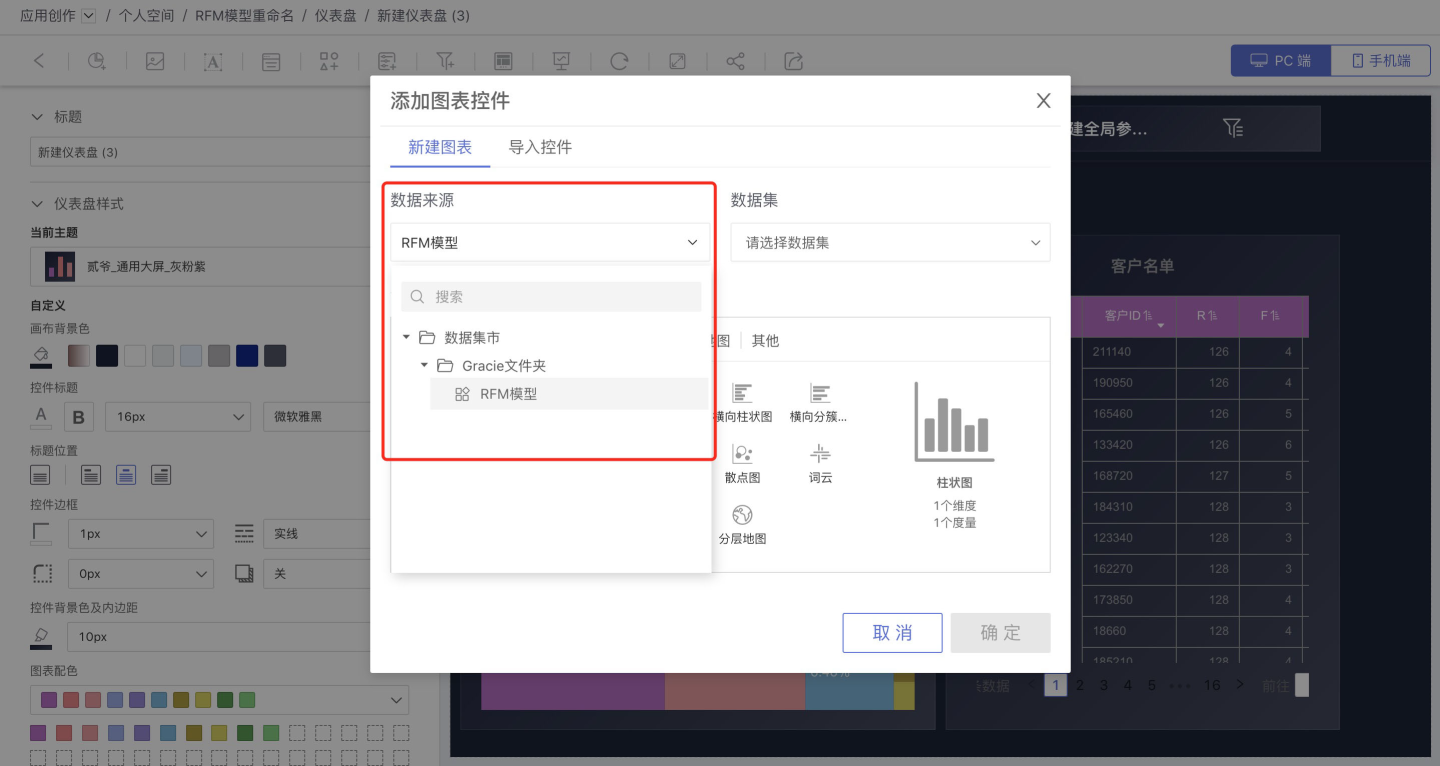Collapse the Gracie文件夹 folder

point(424,366)
